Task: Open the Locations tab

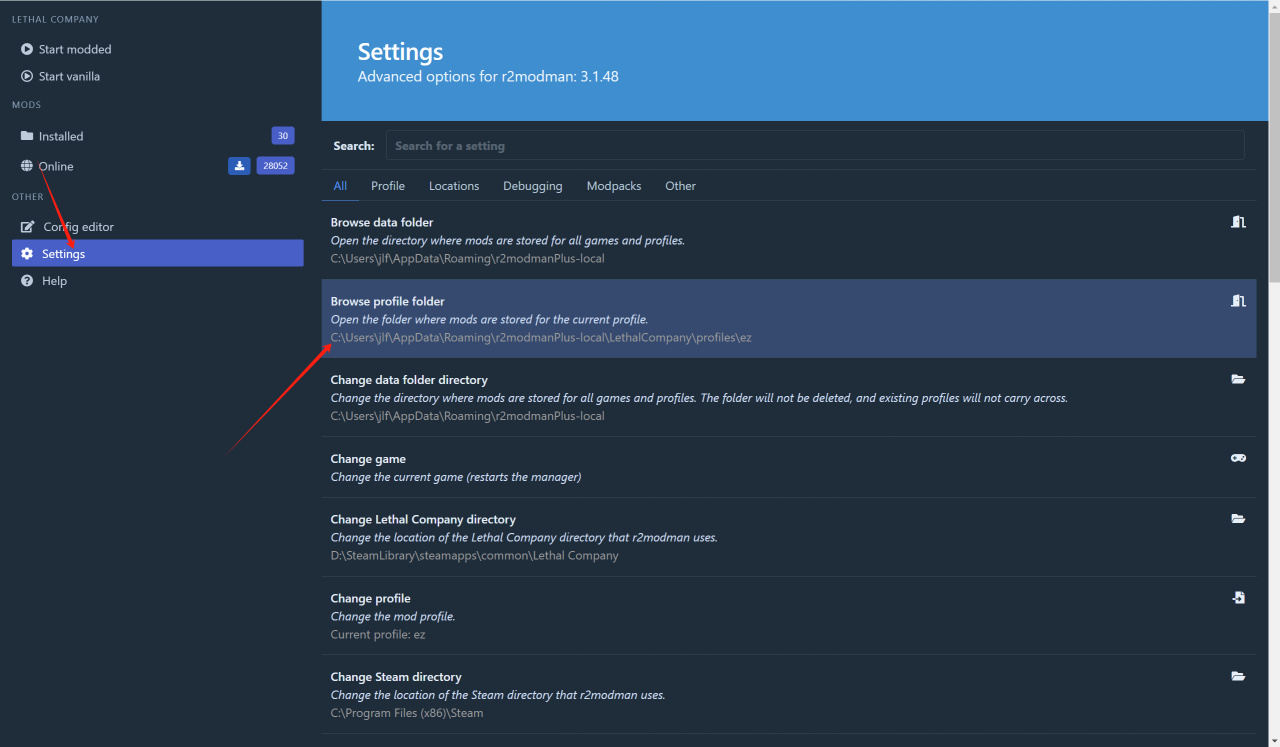Action: tap(454, 186)
